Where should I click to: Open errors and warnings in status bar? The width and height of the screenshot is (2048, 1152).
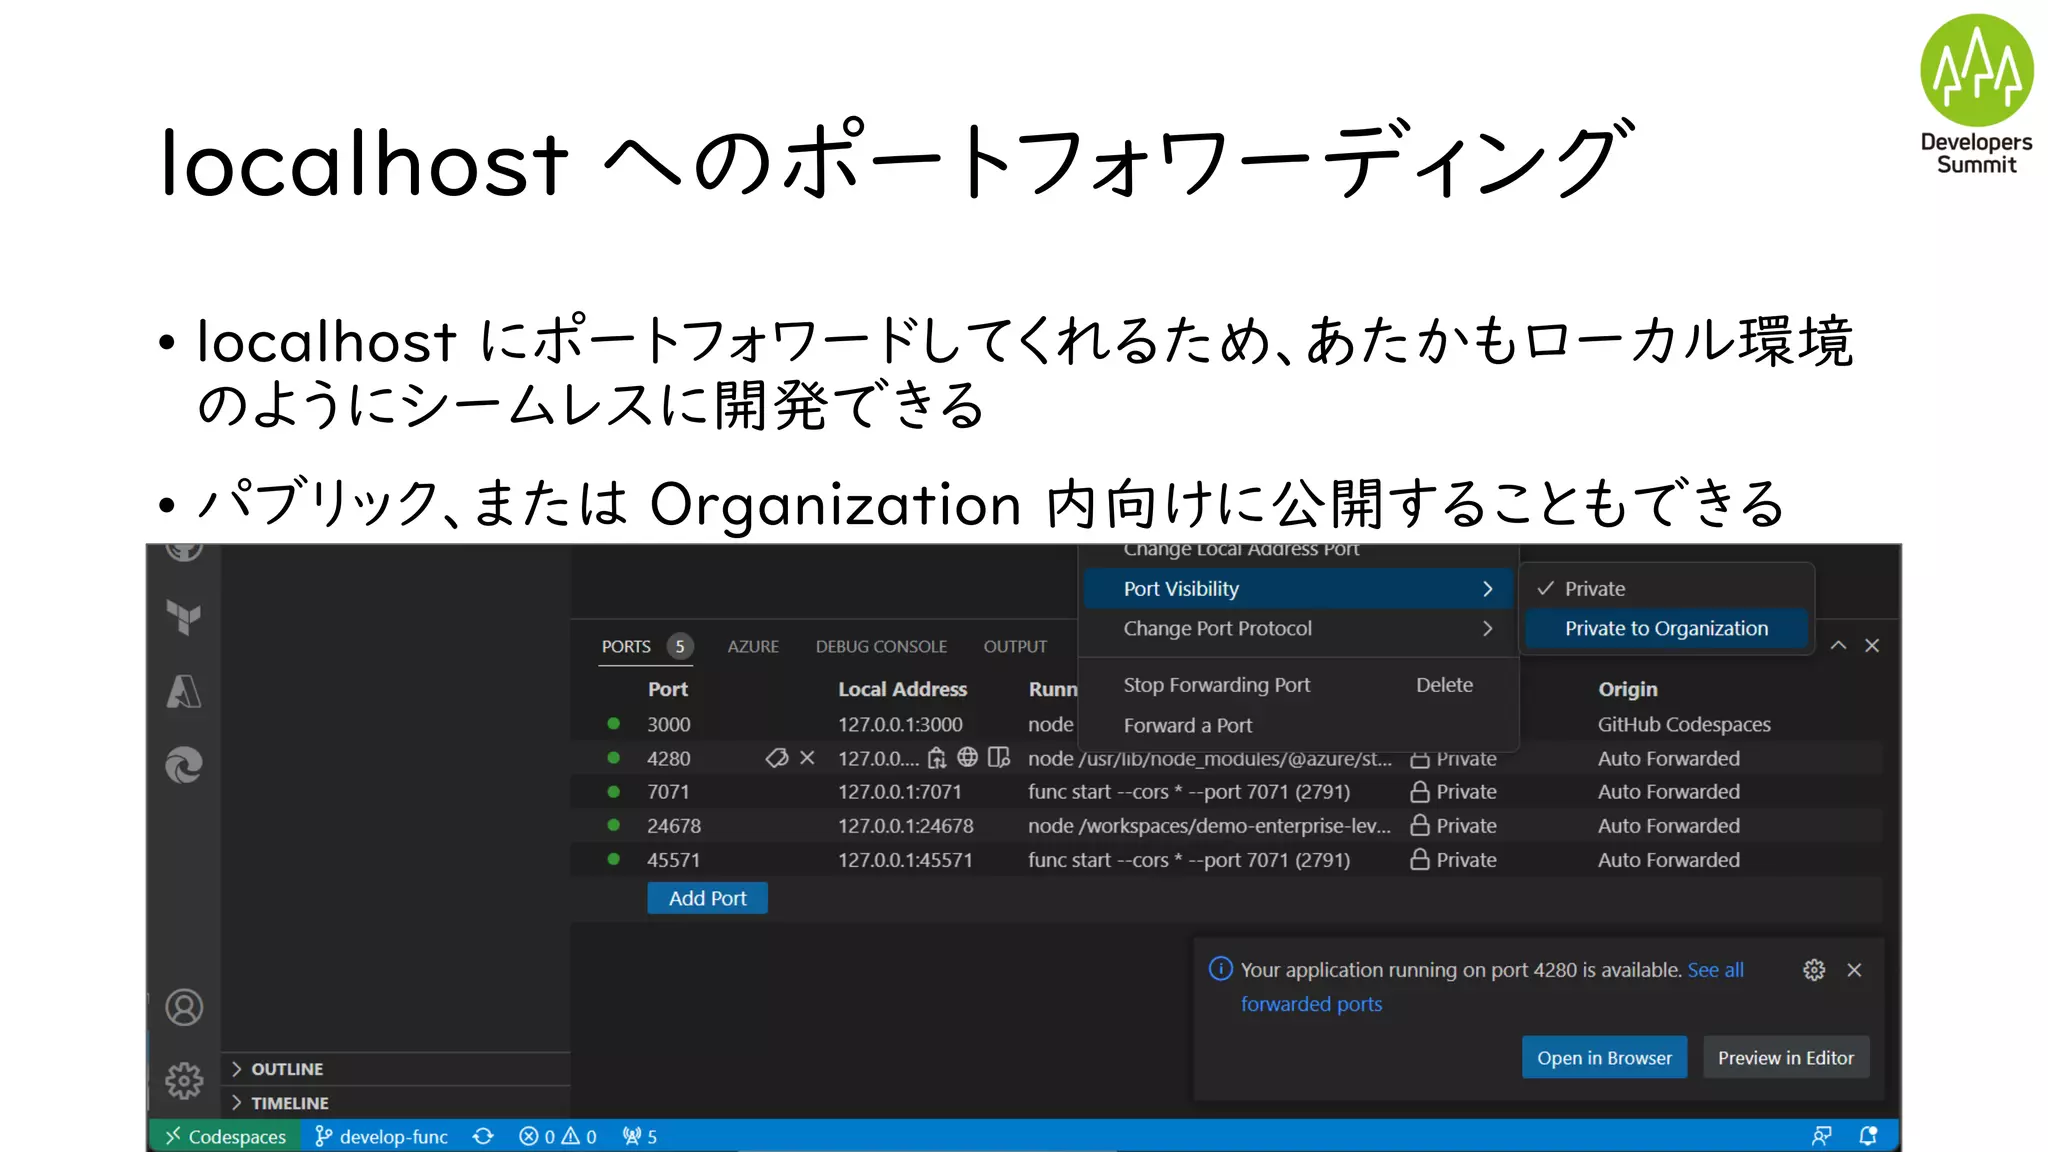point(557,1136)
